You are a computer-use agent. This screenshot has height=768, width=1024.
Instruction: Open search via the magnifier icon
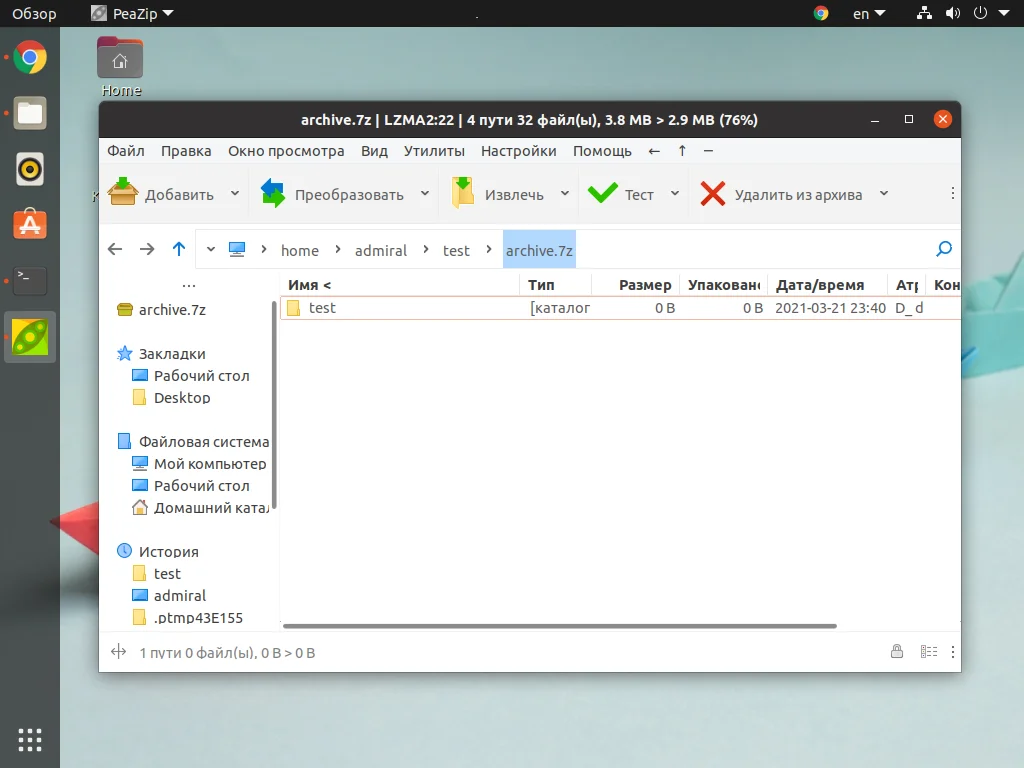pyautogui.click(x=942, y=249)
